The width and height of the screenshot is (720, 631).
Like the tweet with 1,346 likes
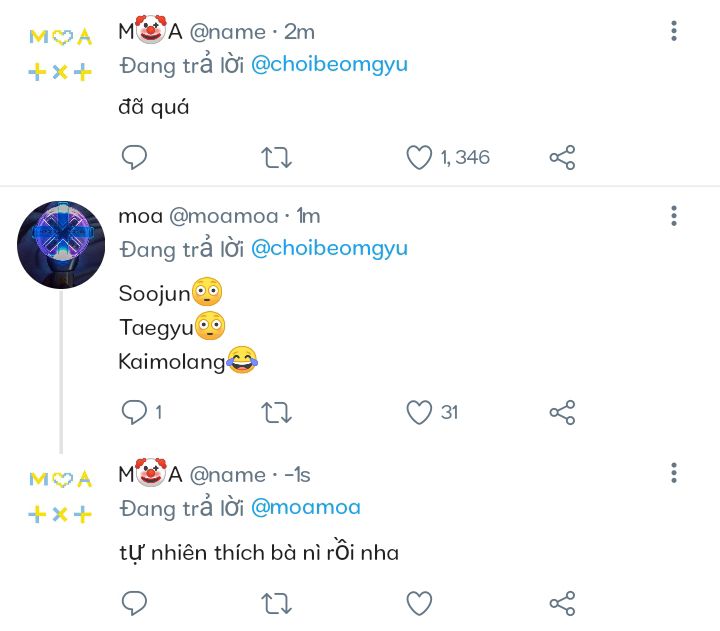[x=419, y=157]
